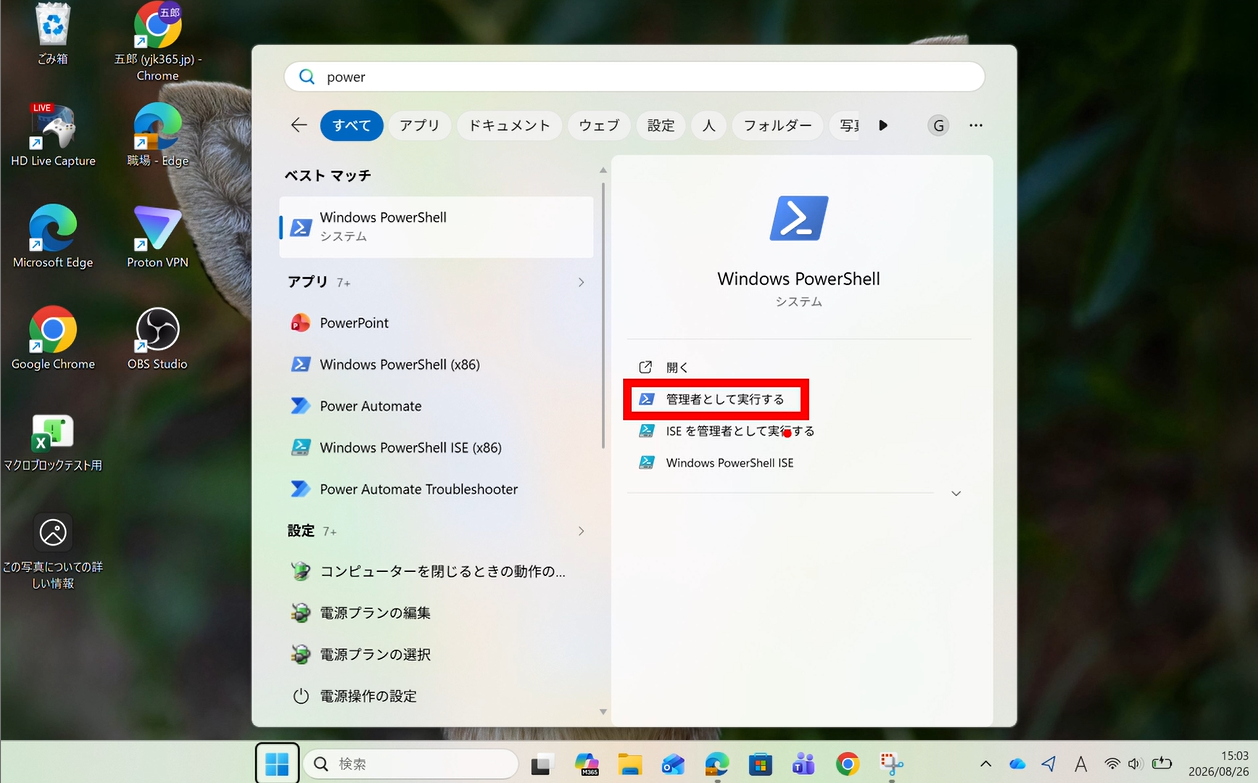Select Windows PowerShell ISE (x86) result

(437, 448)
